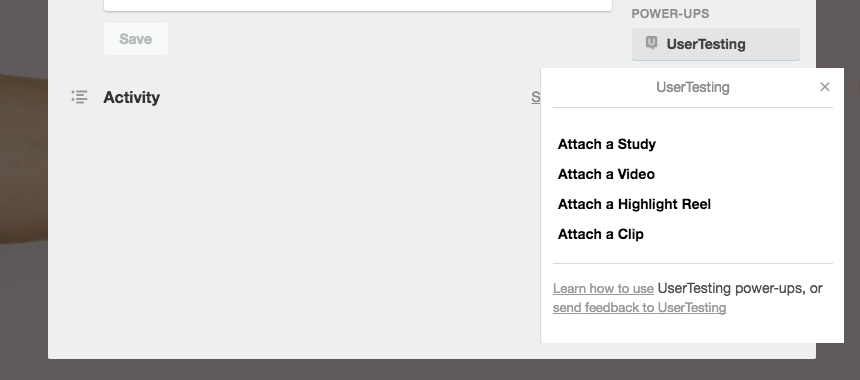This screenshot has width=860, height=380.
Task: Close the UserTesting popup
Action: point(824,87)
